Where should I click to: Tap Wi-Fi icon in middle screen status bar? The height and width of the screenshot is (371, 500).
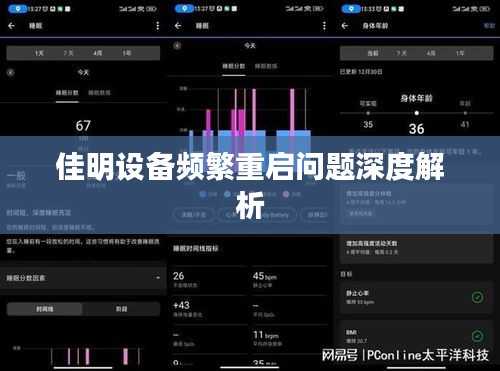308,9
